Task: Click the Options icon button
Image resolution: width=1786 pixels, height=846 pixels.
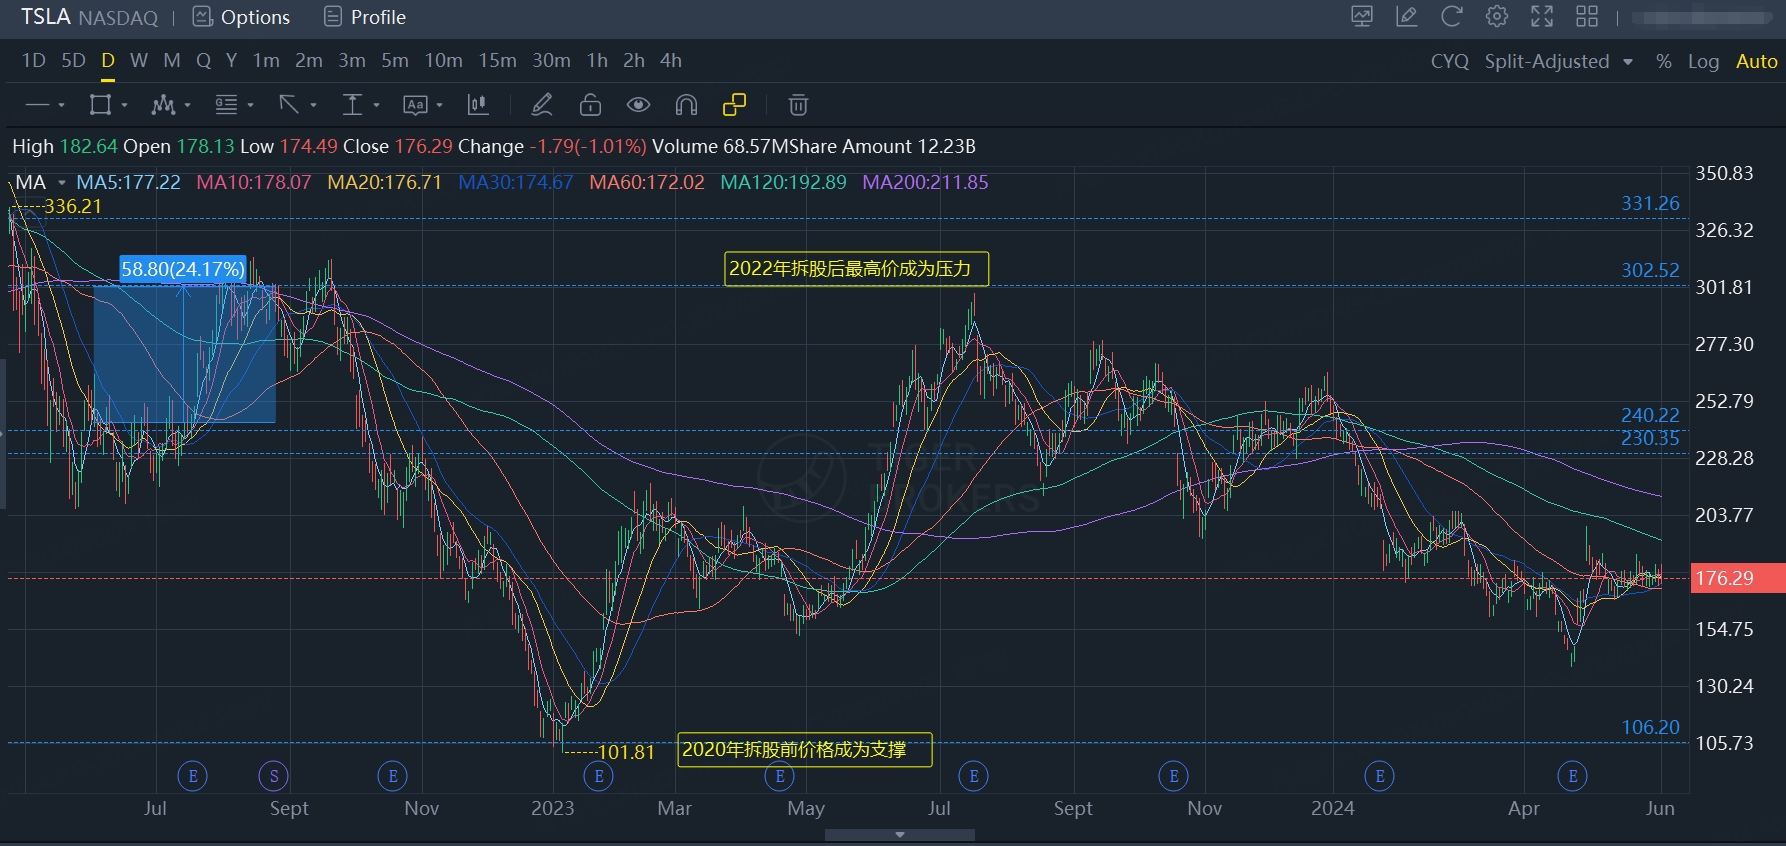Action: click(241, 17)
